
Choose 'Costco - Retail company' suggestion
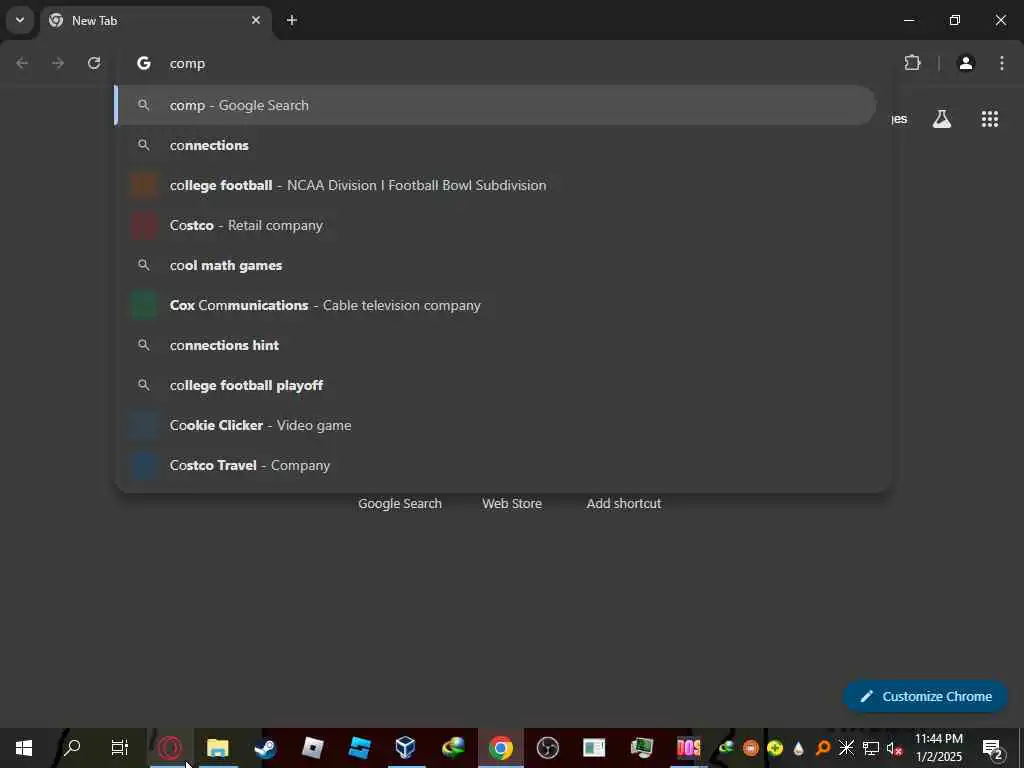point(496,225)
